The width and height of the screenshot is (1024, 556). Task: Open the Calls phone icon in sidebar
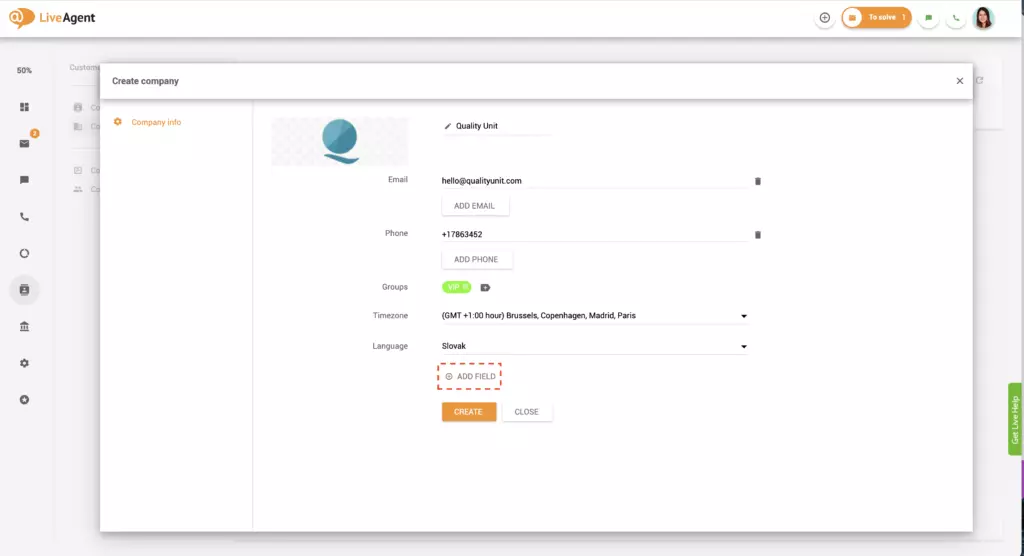(24, 216)
